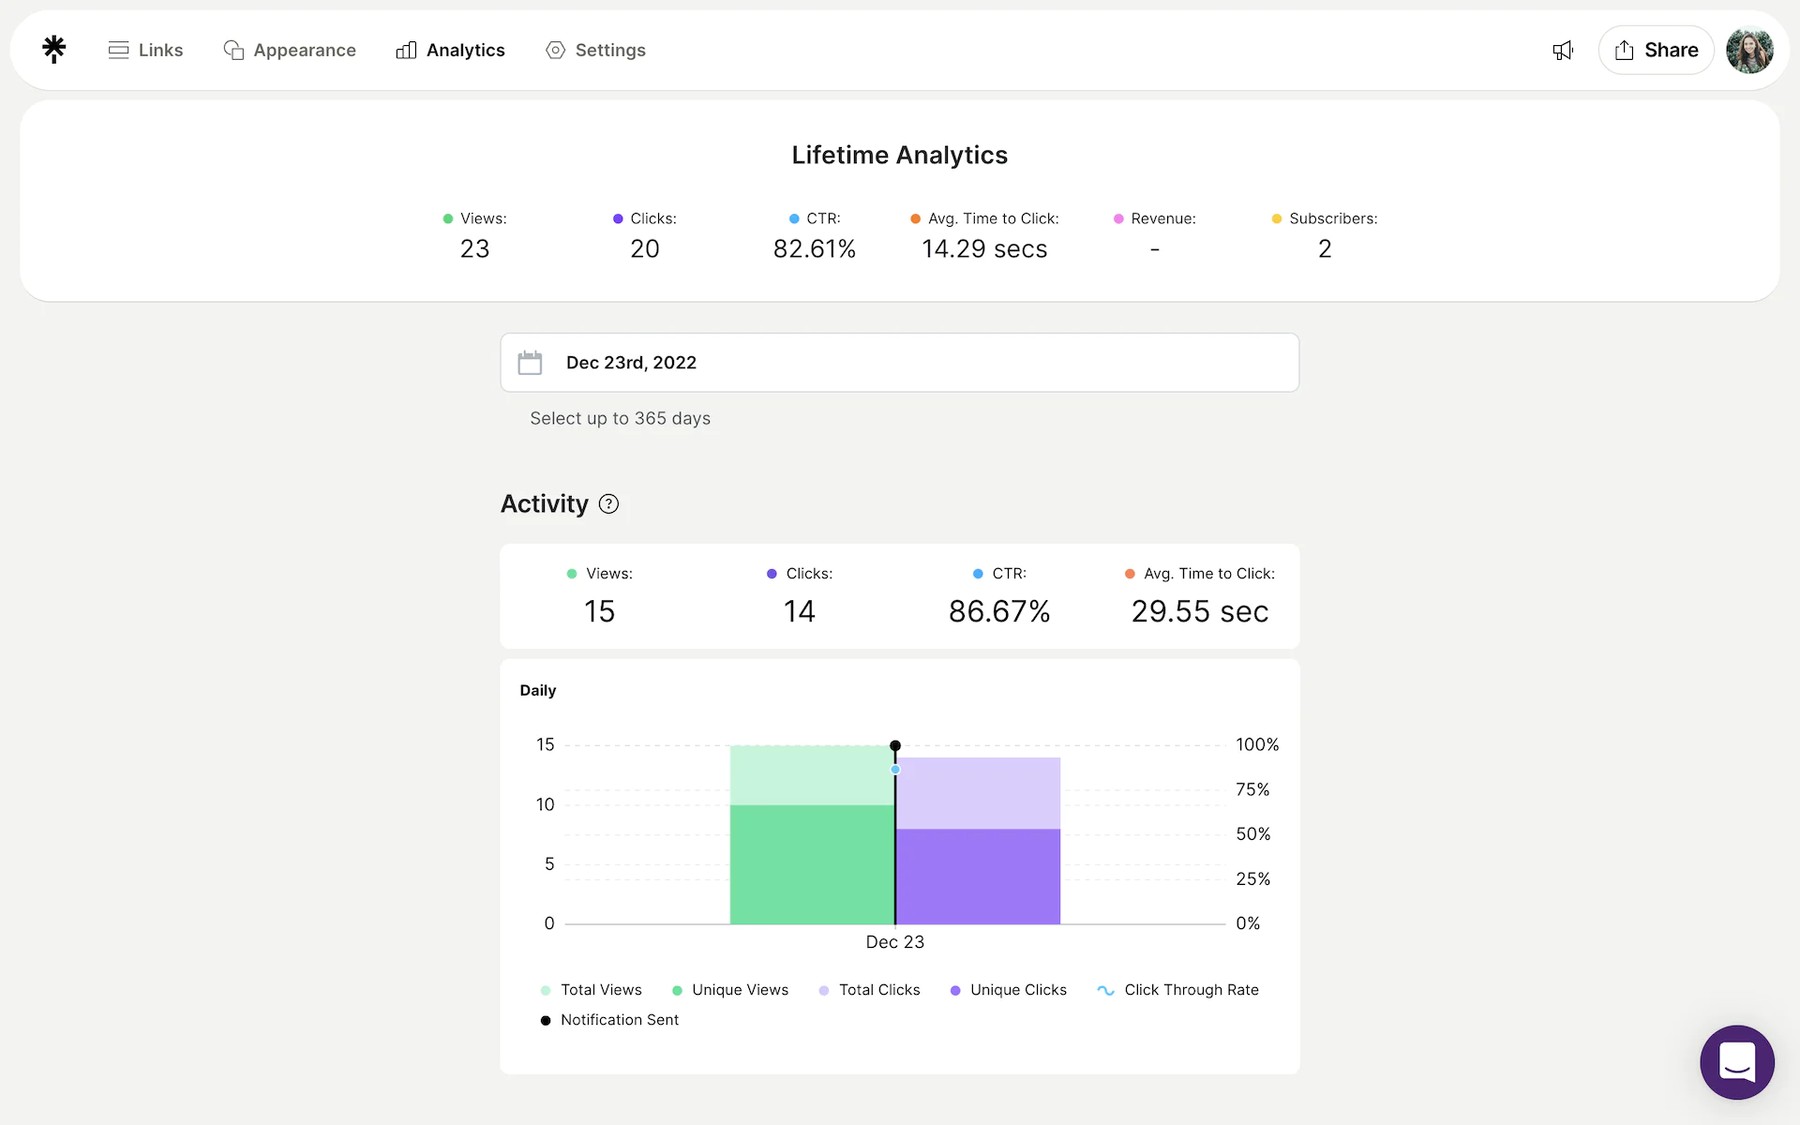Toggle Unique Clicks series visibility
Image resolution: width=1800 pixels, height=1125 pixels.
click(x=1008, y=989)
